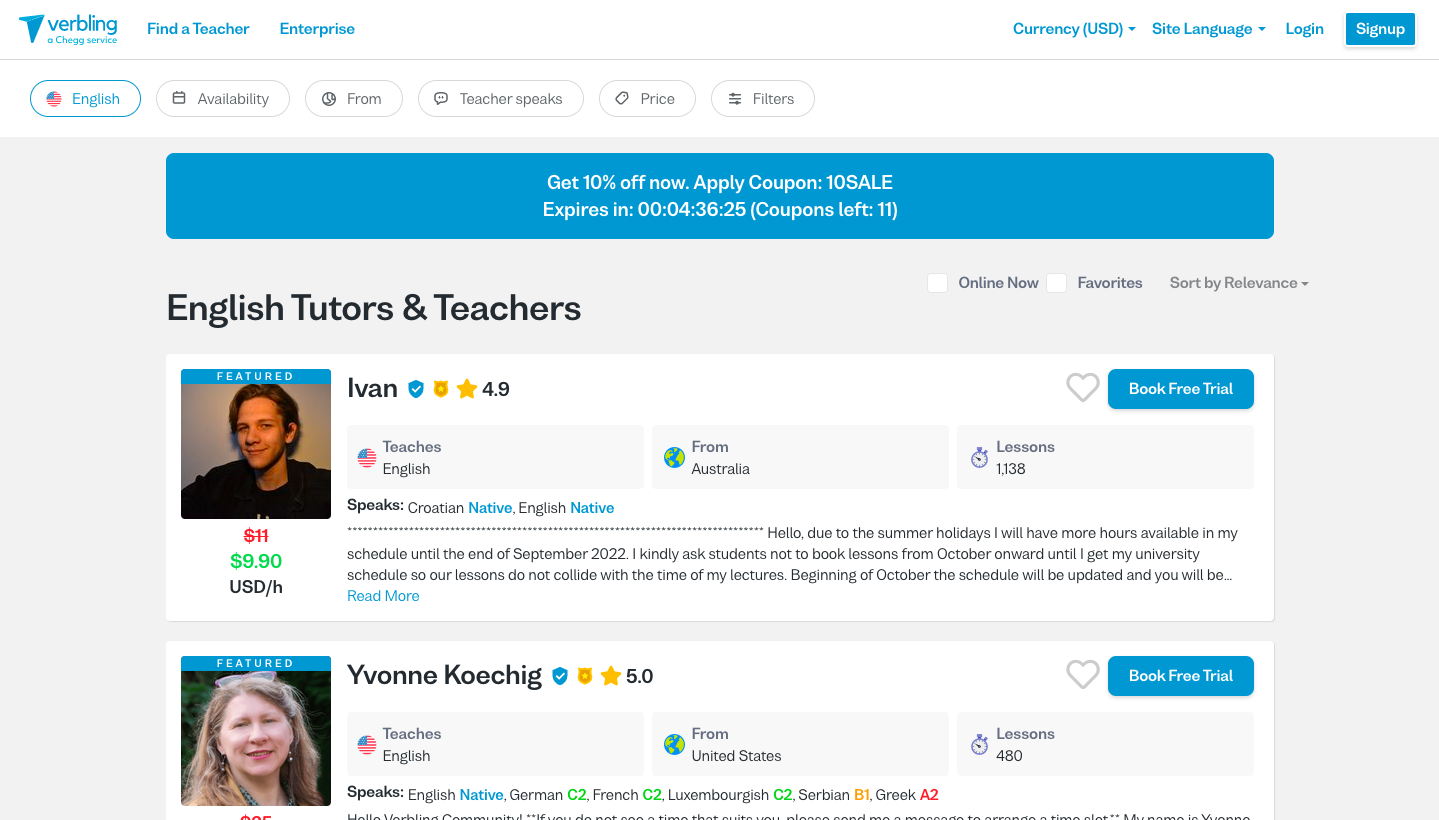Open the Currency (USD) dropdown

tap(1073, 29)
